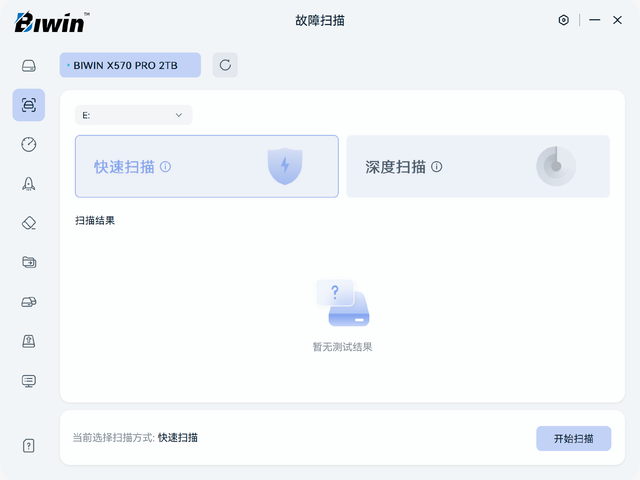Viewport: 640px width, 480px height.
Task: Open the performance speed test gauge icon
Action: [29, 144]
